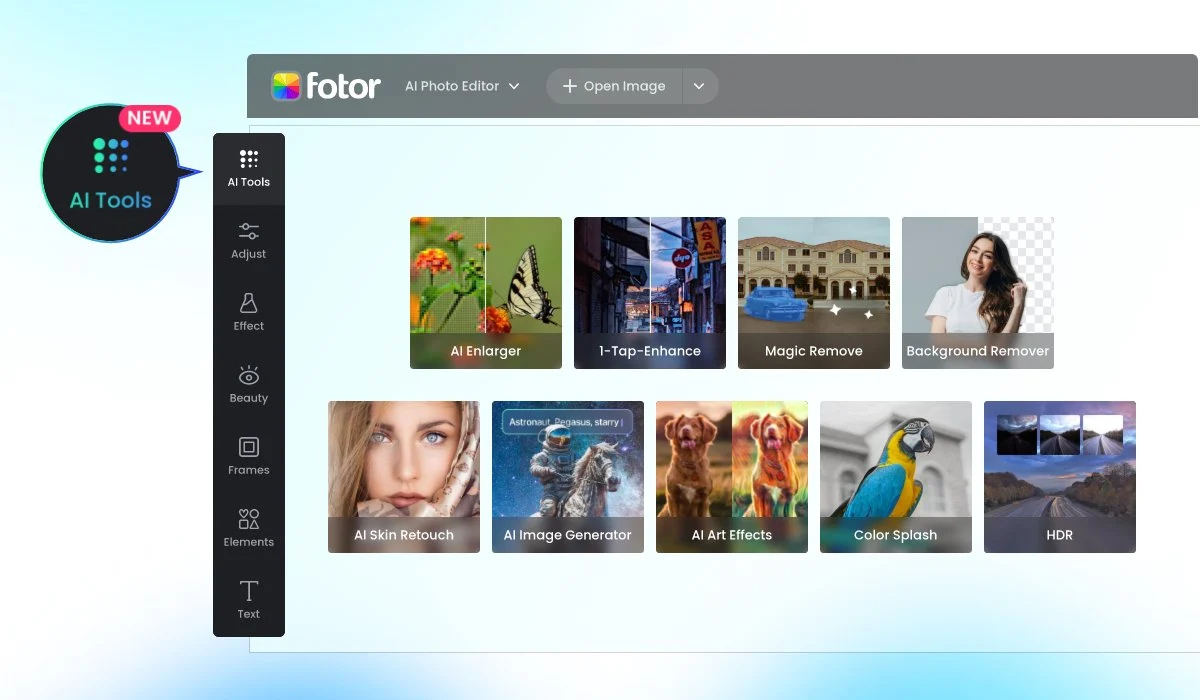Open the Magic Remove tool card
1200x700 pixels.
coord(814,293)
